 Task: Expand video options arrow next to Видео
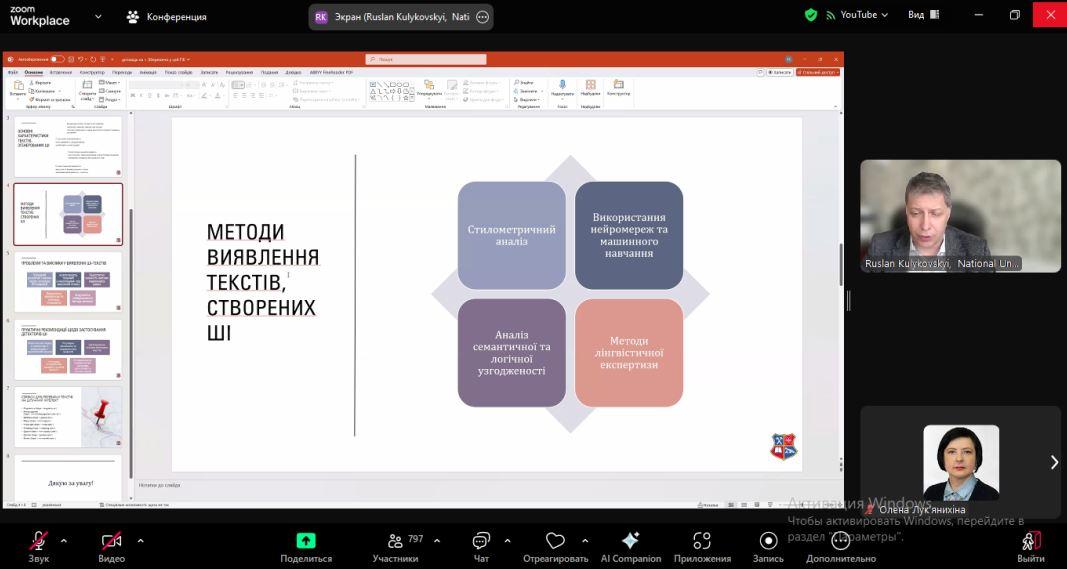coord(140,540)
